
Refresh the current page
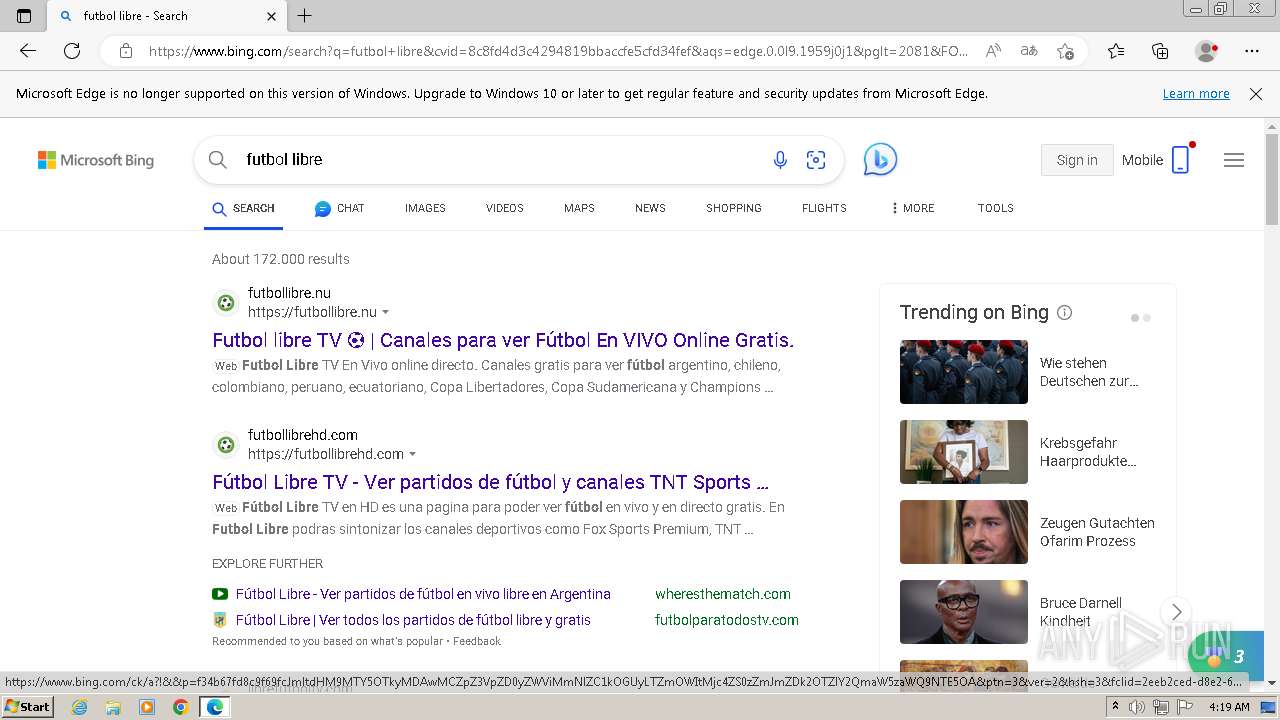pyautogui.click(x=72, y=51)
